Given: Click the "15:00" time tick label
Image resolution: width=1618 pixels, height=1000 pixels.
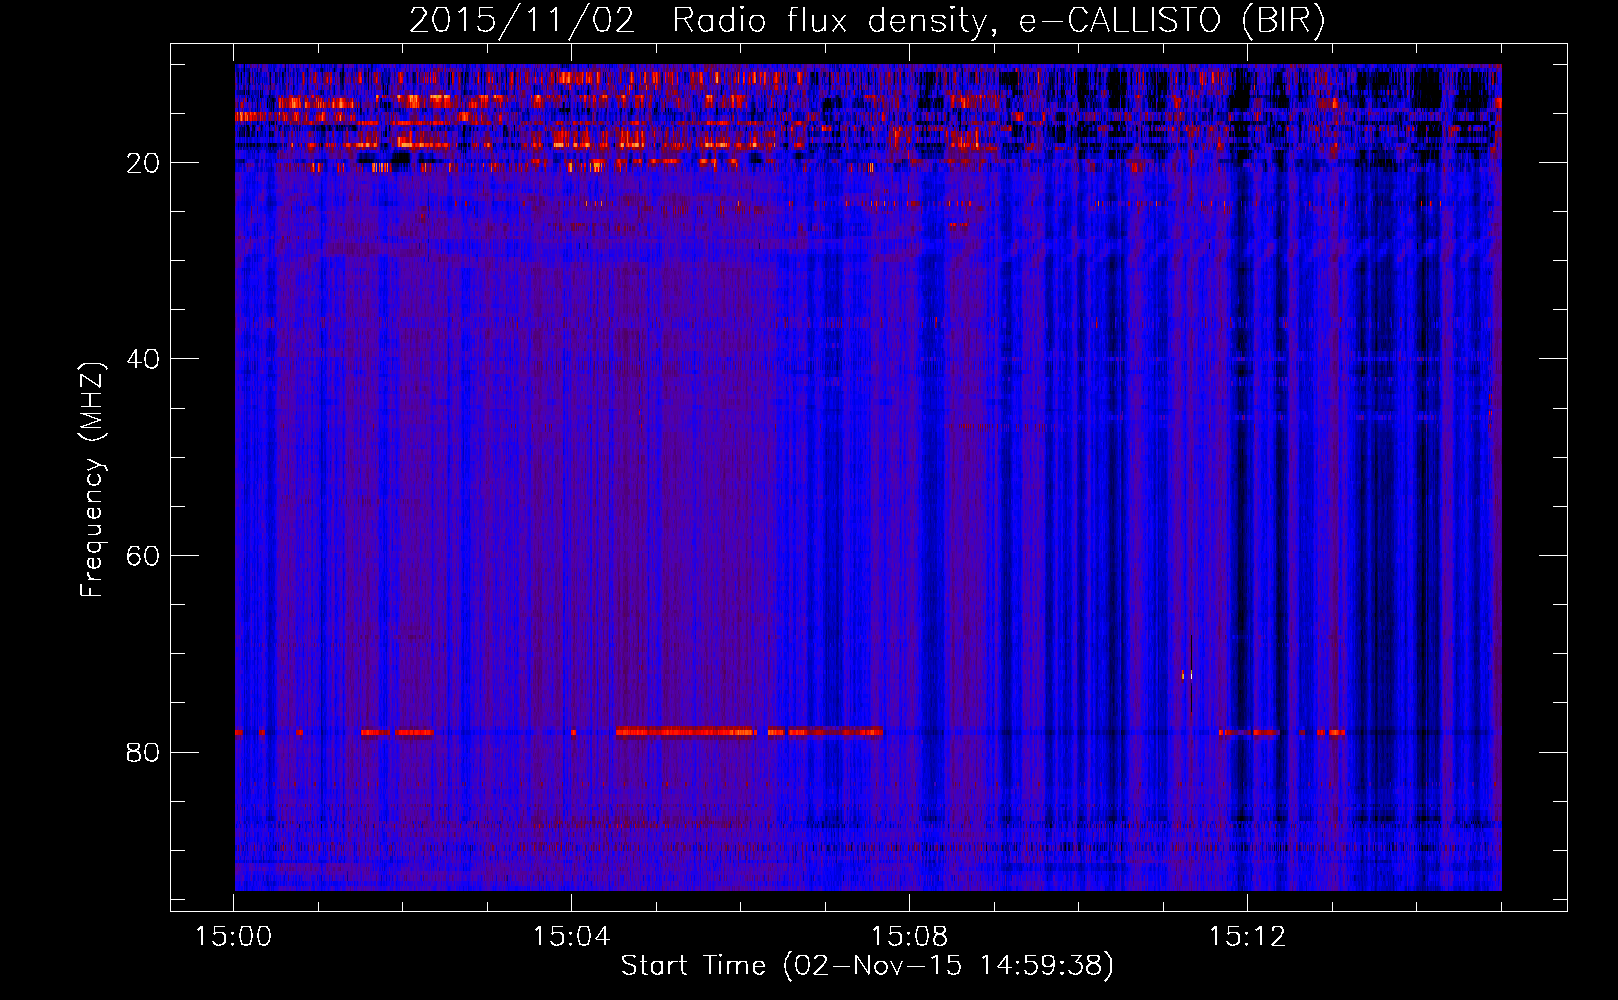Looking at the screenshot, I should point(233,937).
